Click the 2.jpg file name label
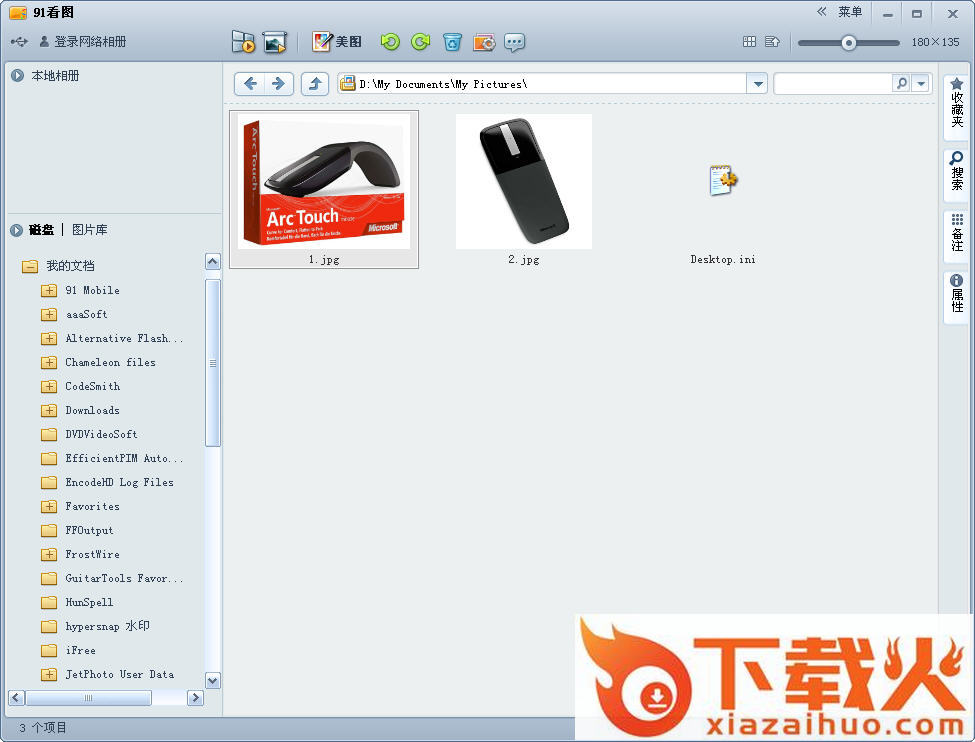The image size is (975, 742). click(x=524, y=259)
